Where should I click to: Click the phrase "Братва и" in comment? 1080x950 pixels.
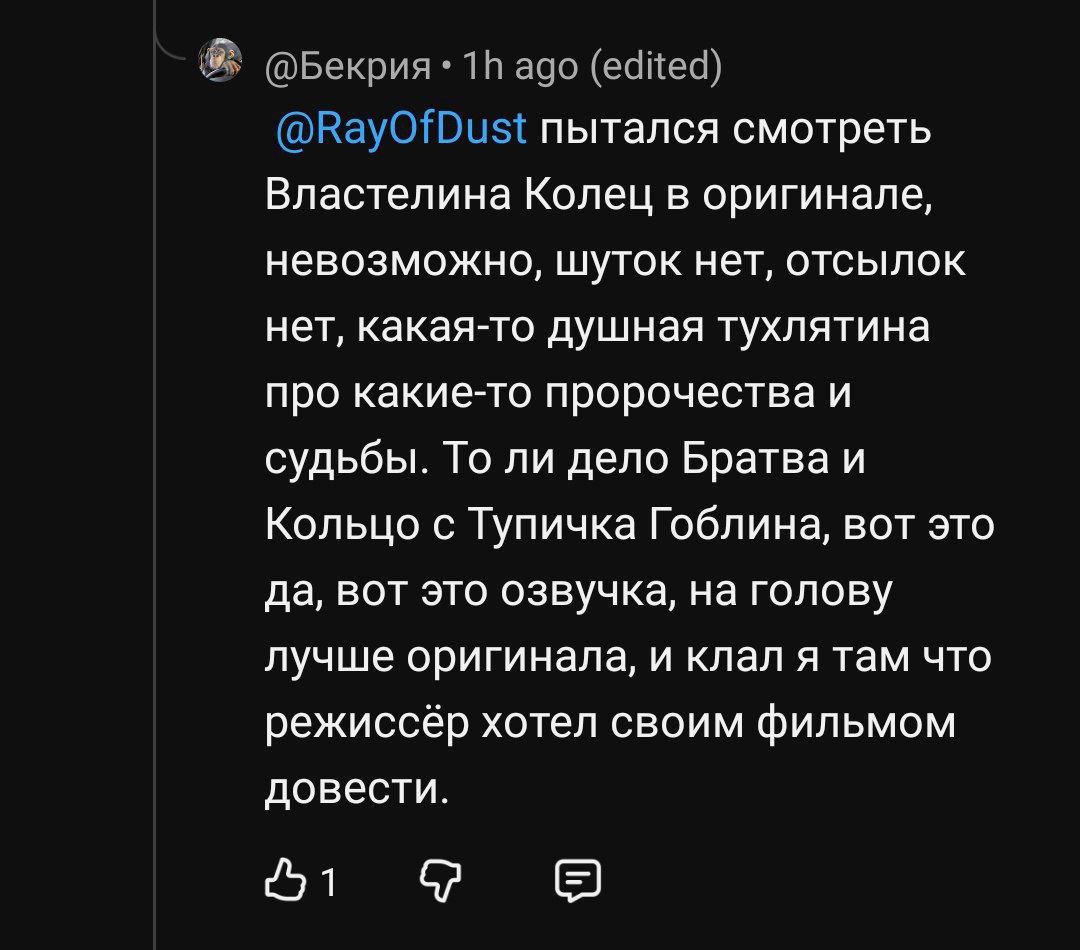(768, 459)
